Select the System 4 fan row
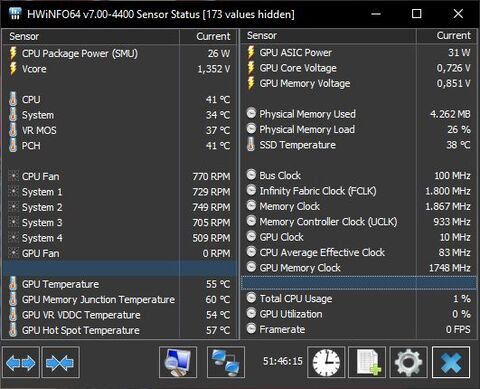This screenshot has height=389, width=480. 120,238
